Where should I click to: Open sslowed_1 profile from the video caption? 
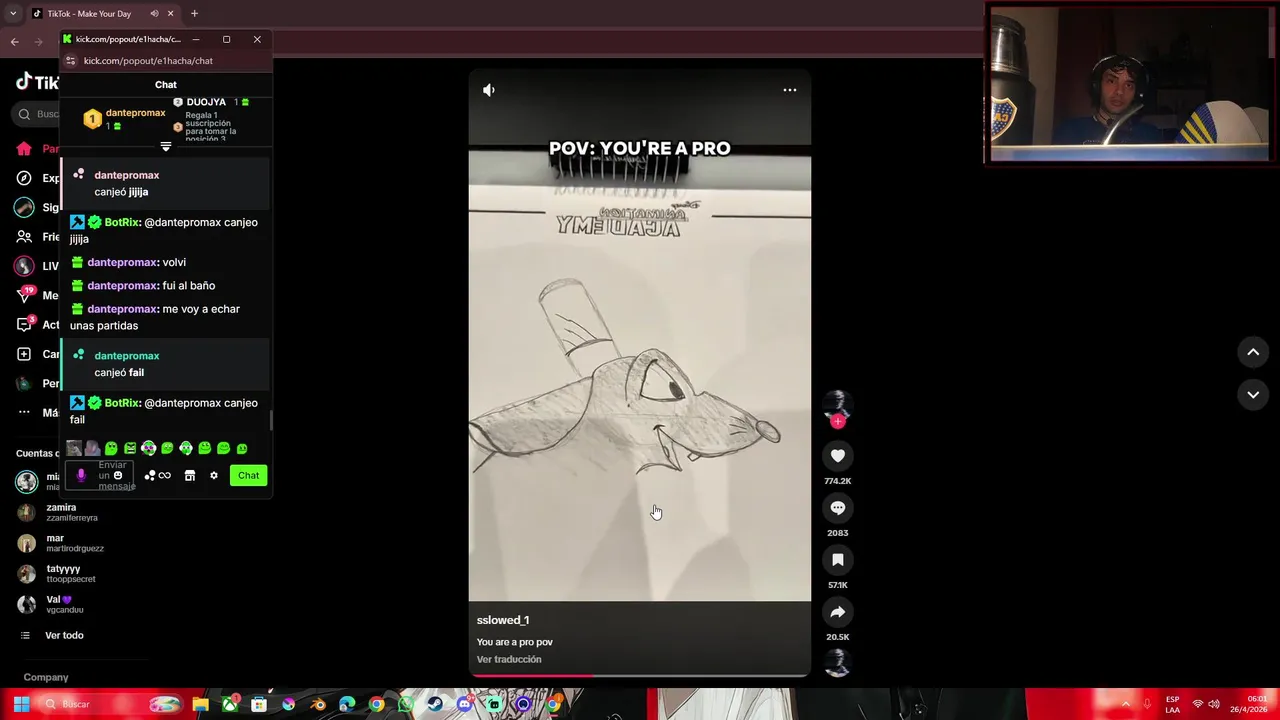503,620
